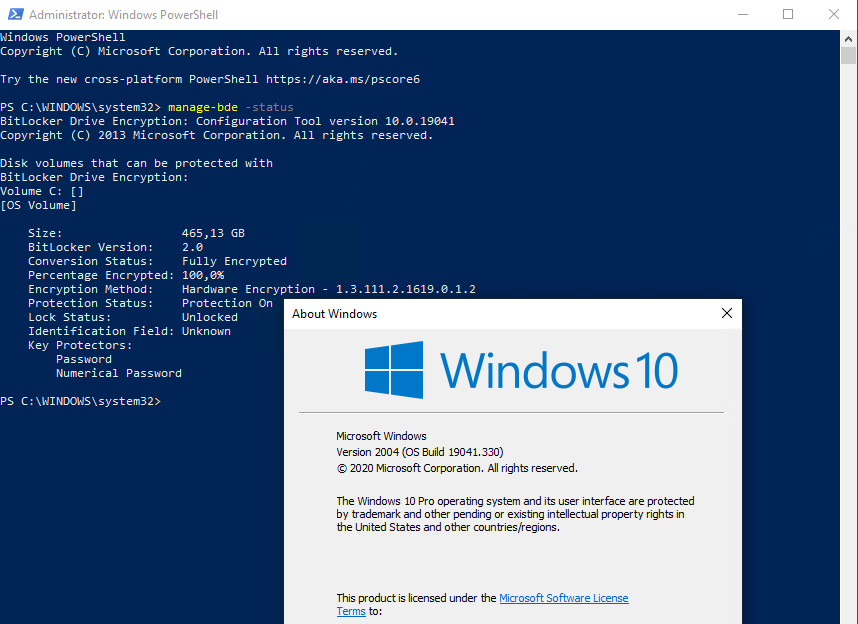Close the About Windows dialog
858x624 pixels.
(x=727, y=313)
